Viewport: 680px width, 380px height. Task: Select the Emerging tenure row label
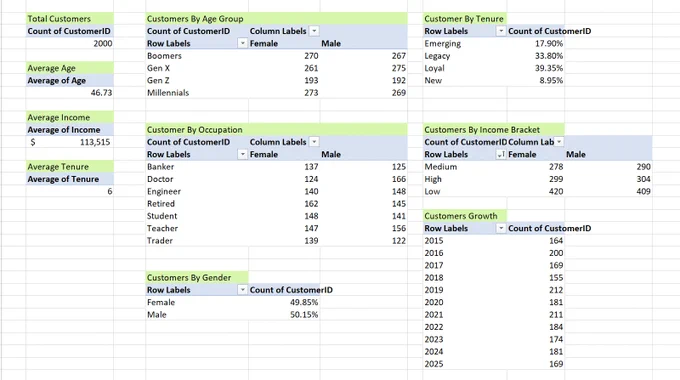click(x=464, y=43)
